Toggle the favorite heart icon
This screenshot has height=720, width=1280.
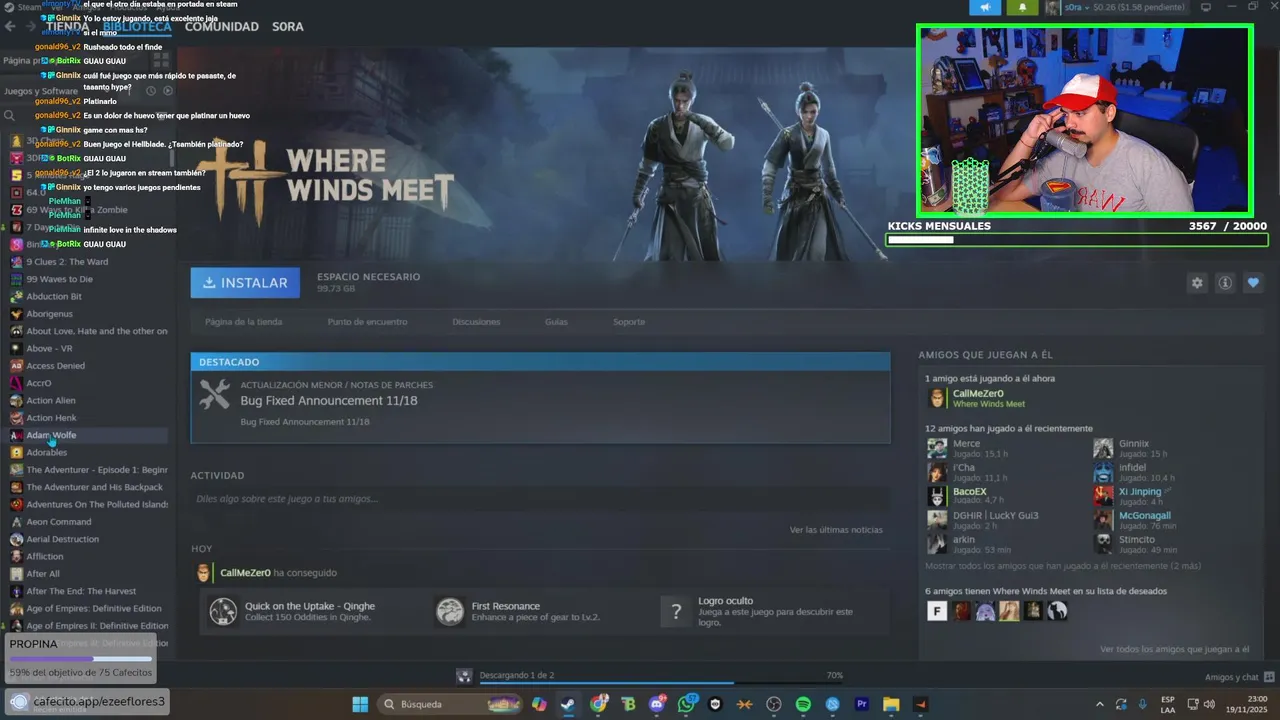tap(1253, 283)
